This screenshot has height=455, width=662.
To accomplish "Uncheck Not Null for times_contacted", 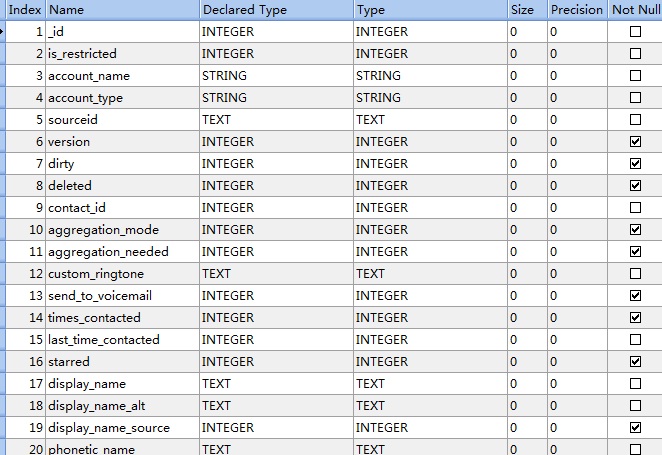I will click(x=635, y=317).
